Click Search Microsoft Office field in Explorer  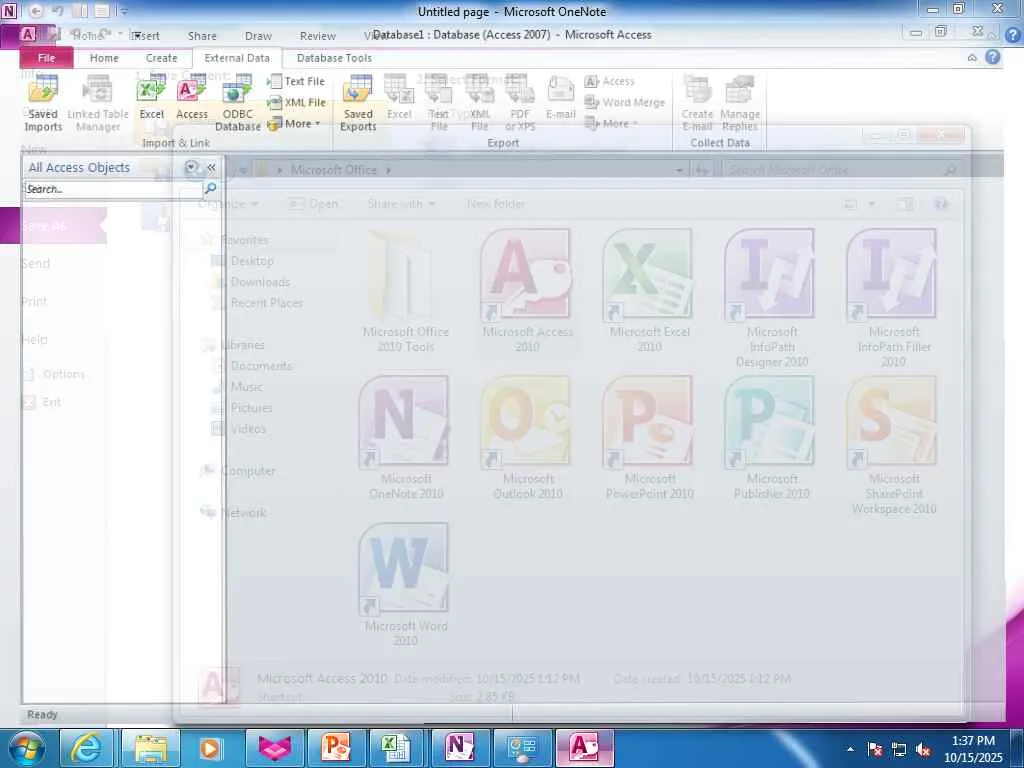coord(840,170)
